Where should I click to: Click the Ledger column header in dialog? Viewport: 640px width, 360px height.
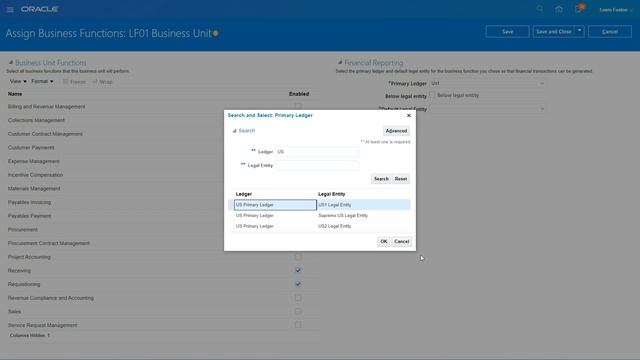click(x=244, y=194)
